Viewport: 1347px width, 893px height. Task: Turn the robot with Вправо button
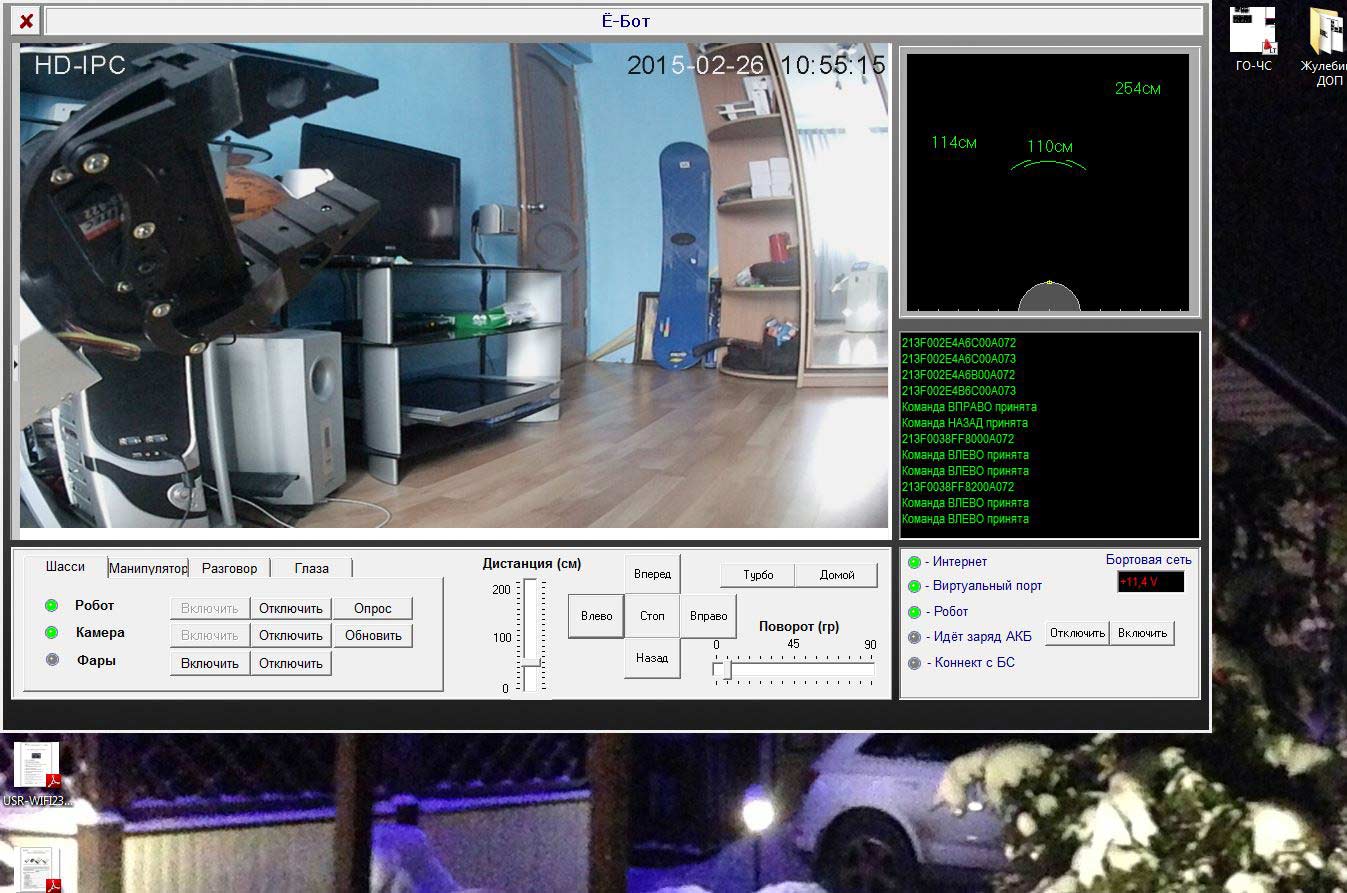pos(708,616)
